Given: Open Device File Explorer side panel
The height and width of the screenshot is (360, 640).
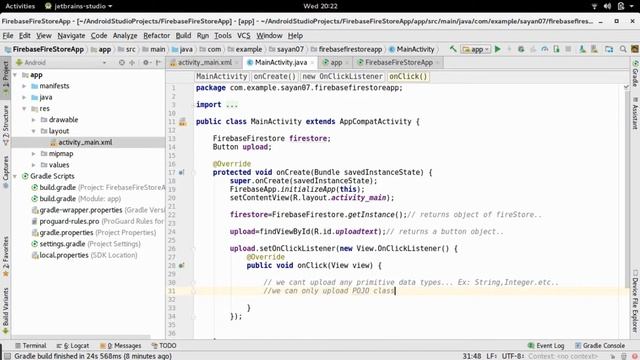Looking at the screenshot, I should pos(635,300).
